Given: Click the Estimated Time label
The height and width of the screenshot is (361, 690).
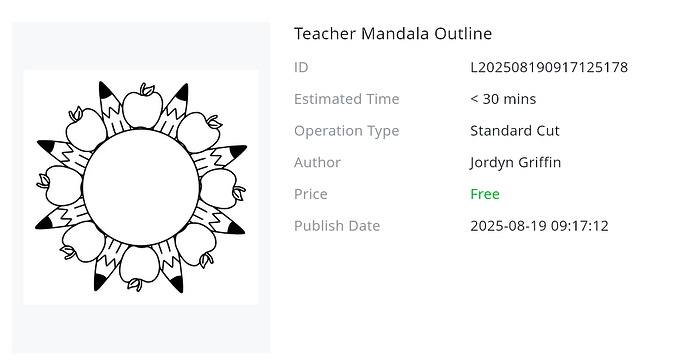Looking at the screenshot, I should [x=346, y=99].
